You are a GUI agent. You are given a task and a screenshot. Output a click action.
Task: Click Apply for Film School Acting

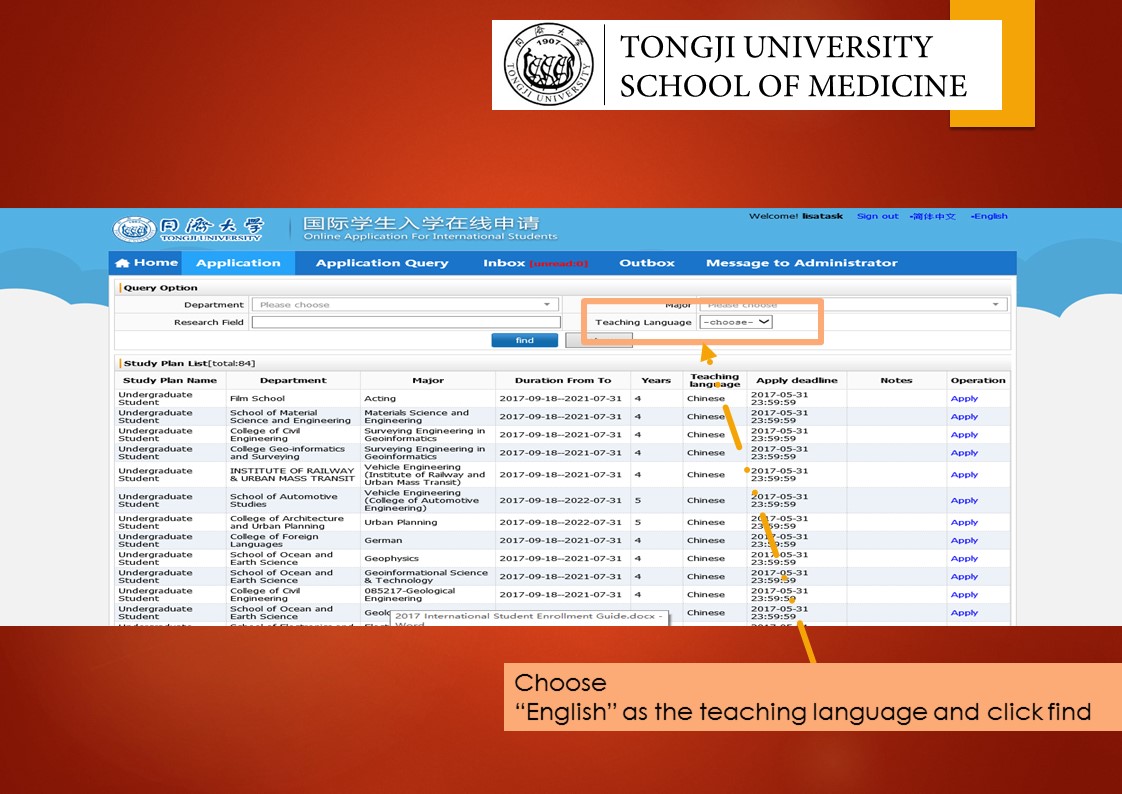pos(964,398)
